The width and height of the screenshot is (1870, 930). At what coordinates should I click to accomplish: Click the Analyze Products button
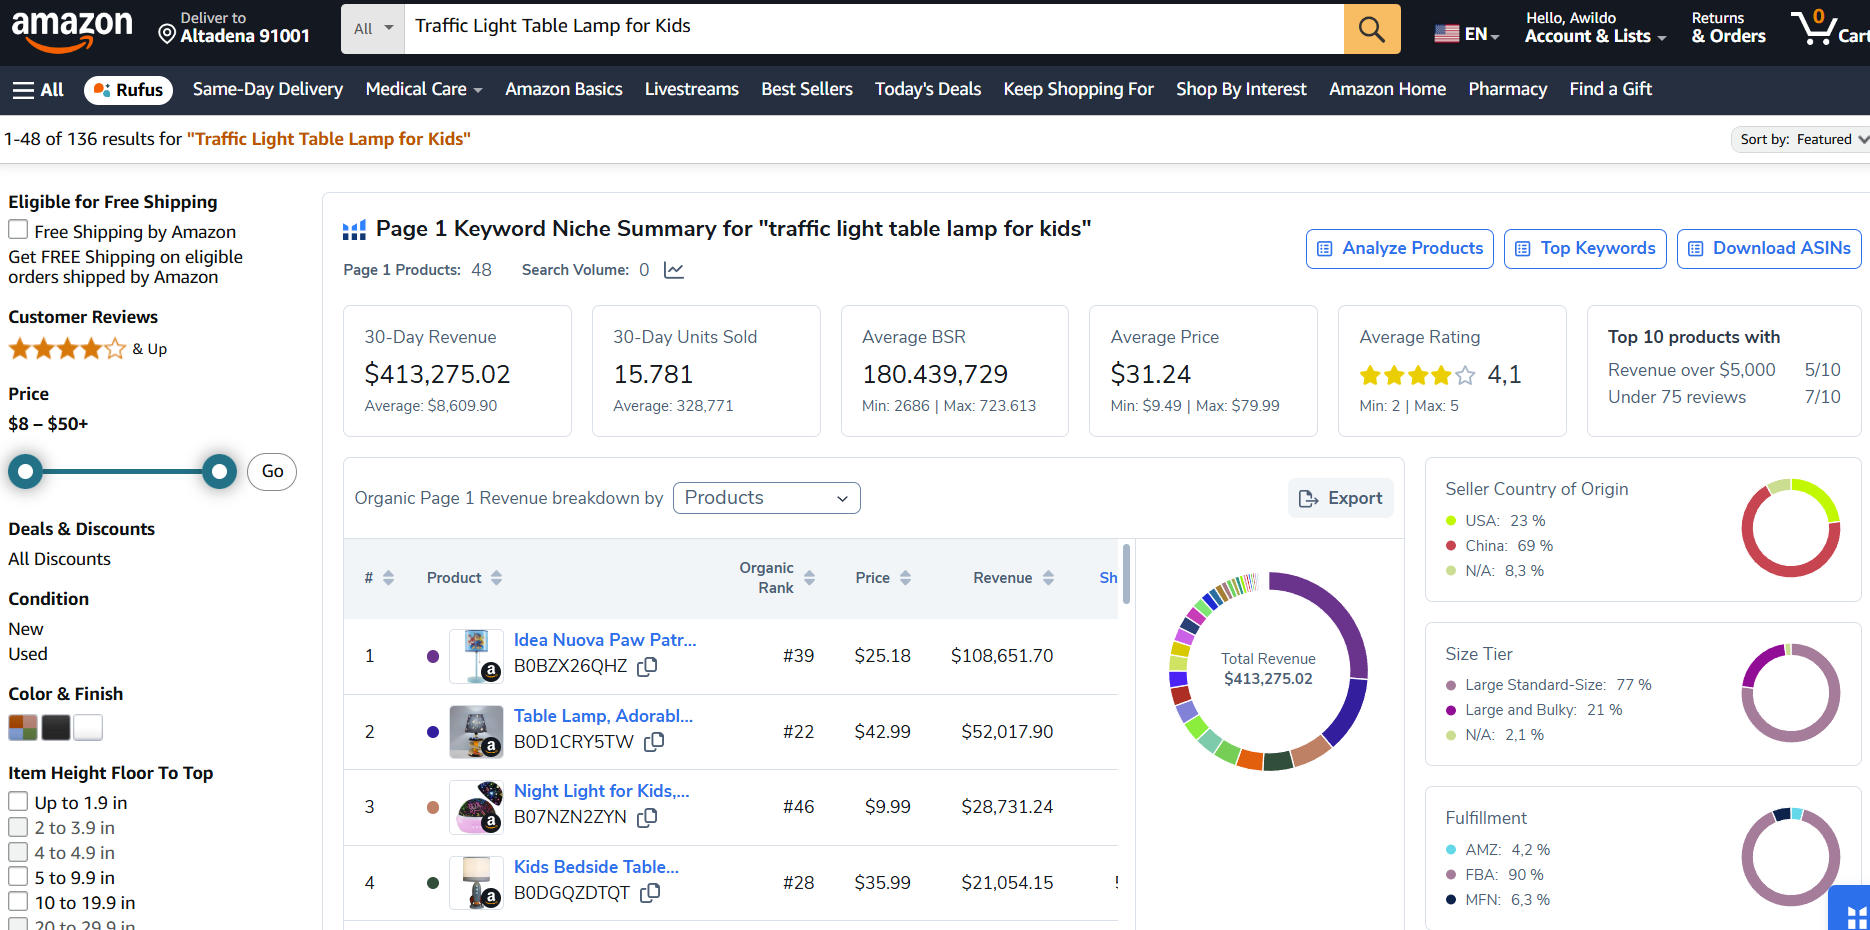click(x=1400, y=249)
